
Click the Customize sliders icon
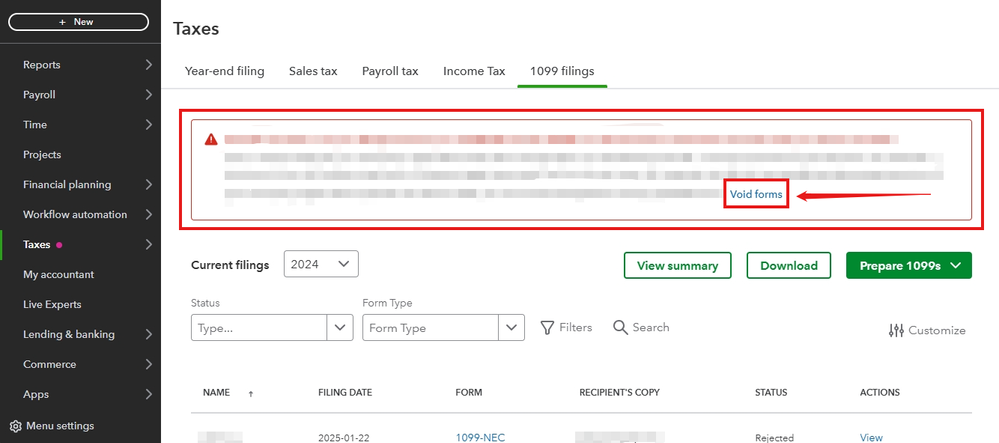[896, 330]
